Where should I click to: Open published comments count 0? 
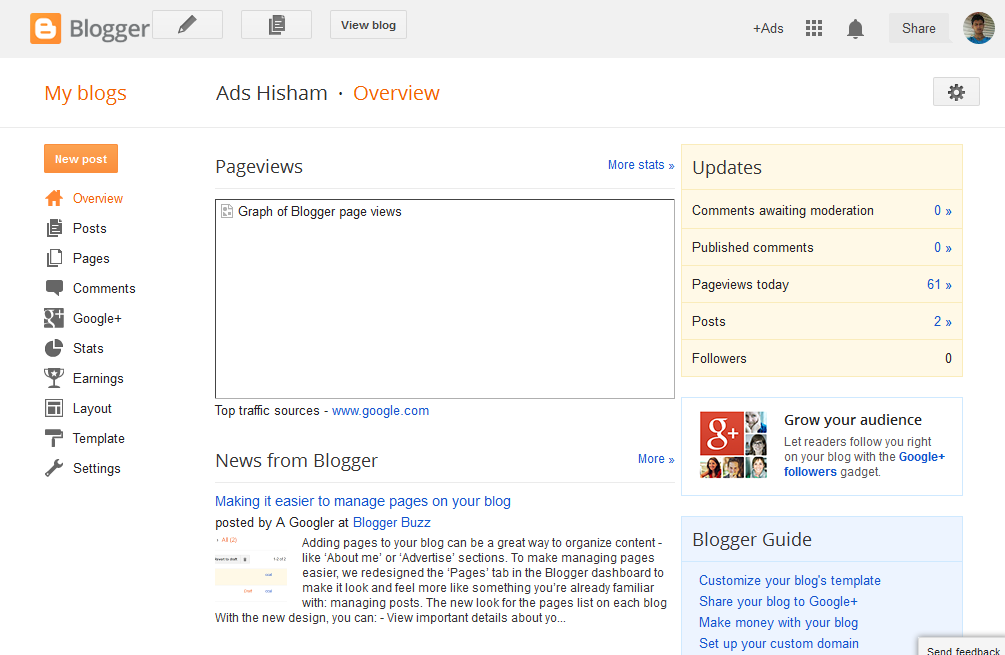[x=942, y=247]
